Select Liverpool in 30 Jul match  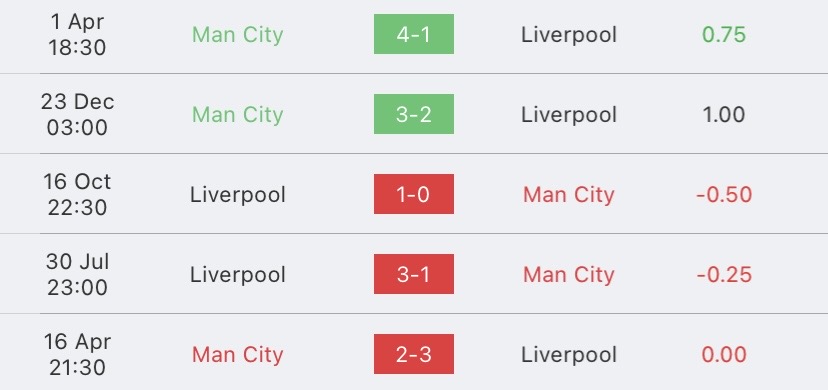coord(238,274)
